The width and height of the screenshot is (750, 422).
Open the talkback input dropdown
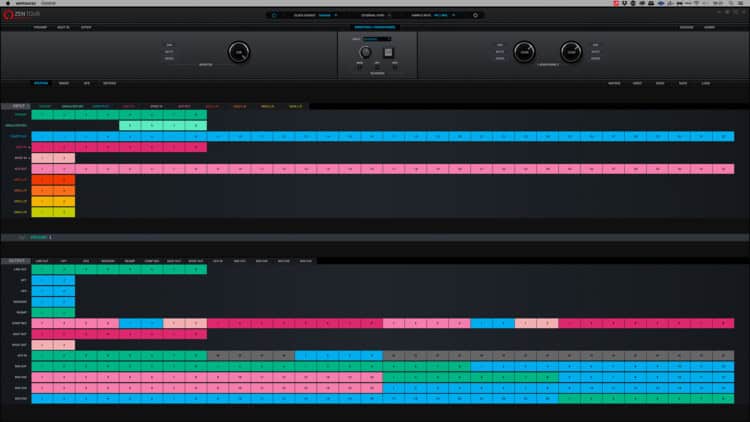[377, 39]
